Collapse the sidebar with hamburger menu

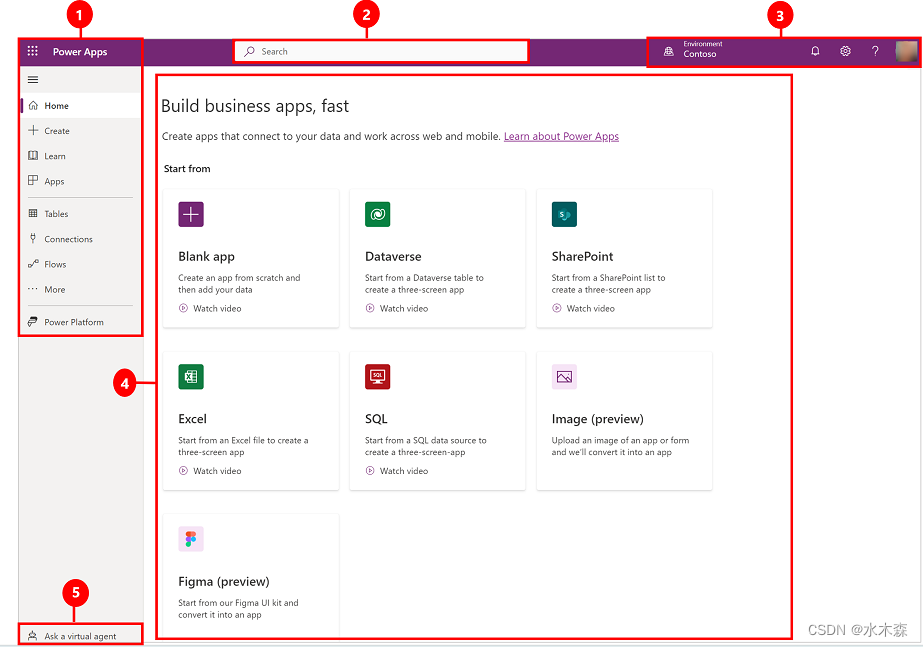click(x=32, y=79)
